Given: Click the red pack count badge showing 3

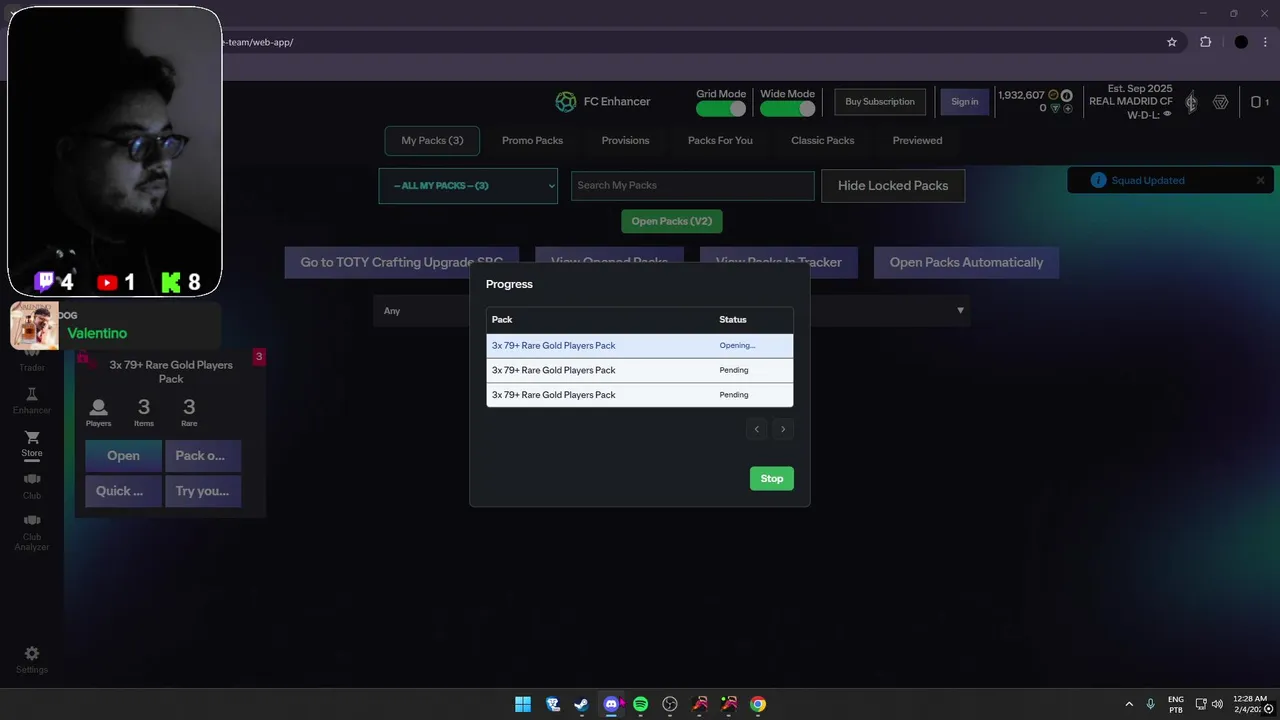Looking at the screenshot, I should (259, 357).
